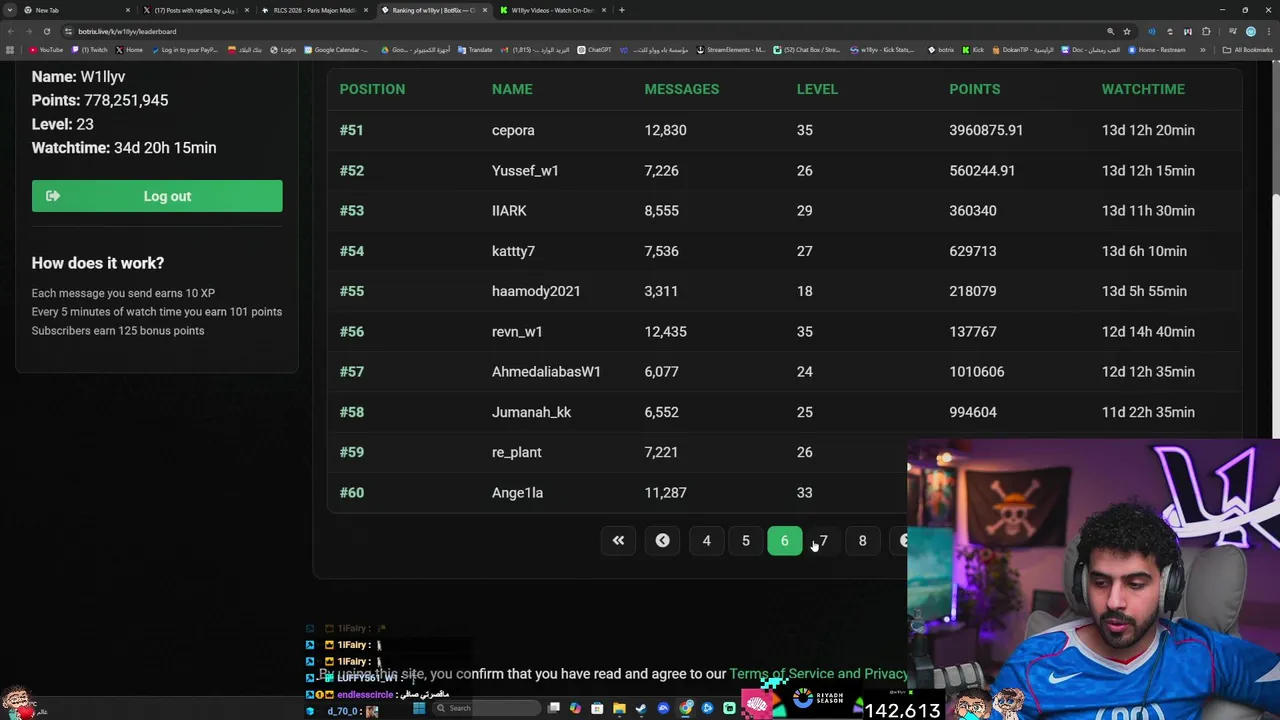Open the DokanTIP bookmark
This screenshot has width=1280, height=720.
click(x=1023, y=50)
